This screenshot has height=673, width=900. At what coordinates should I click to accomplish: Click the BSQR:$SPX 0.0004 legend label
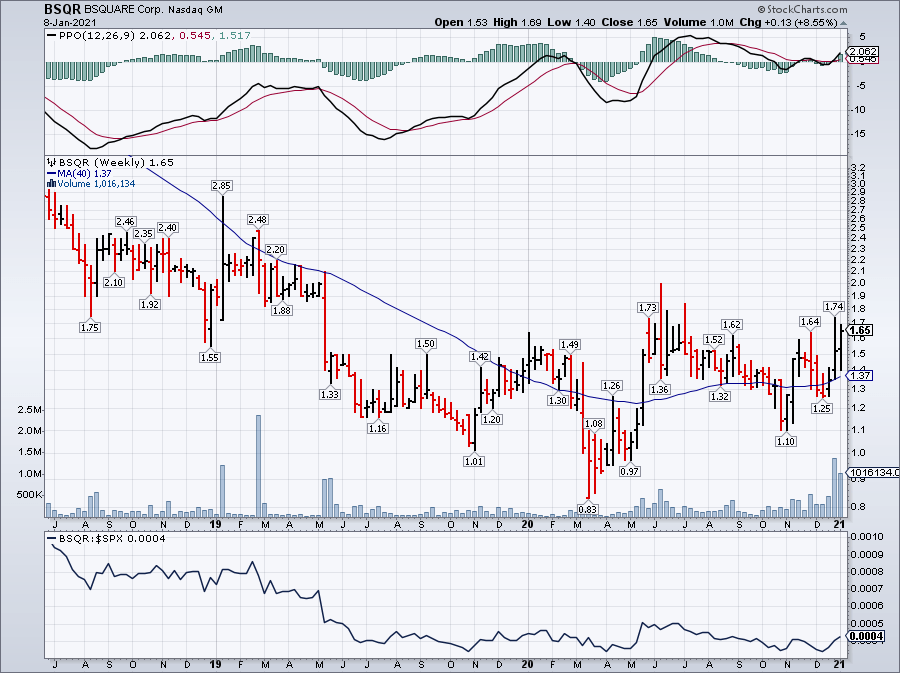click(x=112, y=539)
